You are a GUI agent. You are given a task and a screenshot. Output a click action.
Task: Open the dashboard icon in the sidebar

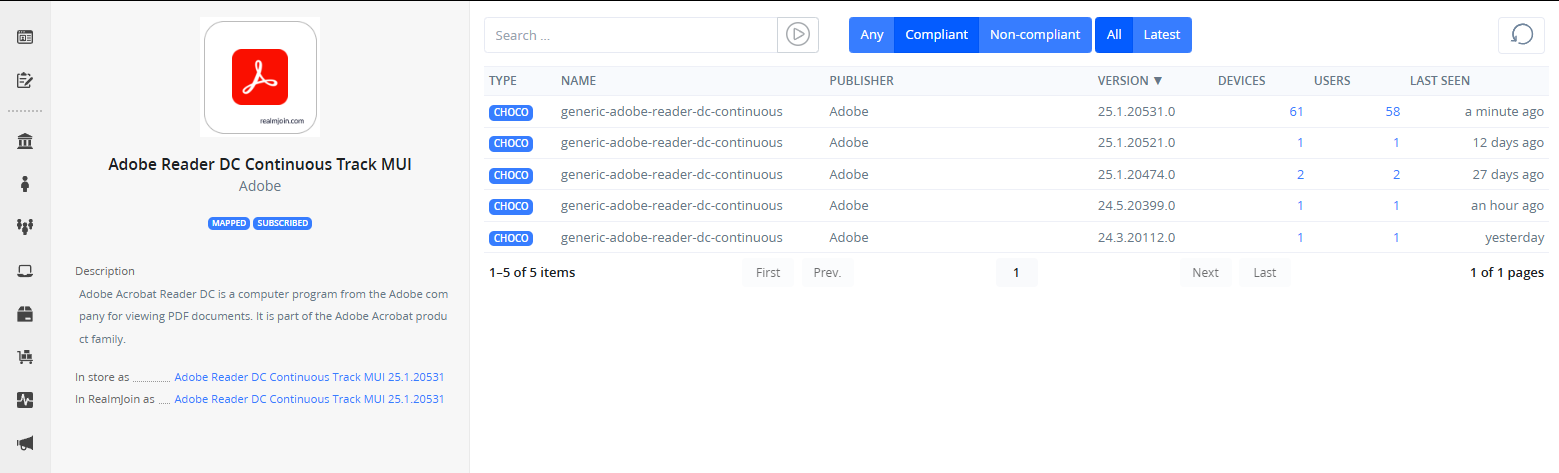click(x=25, y=38)
